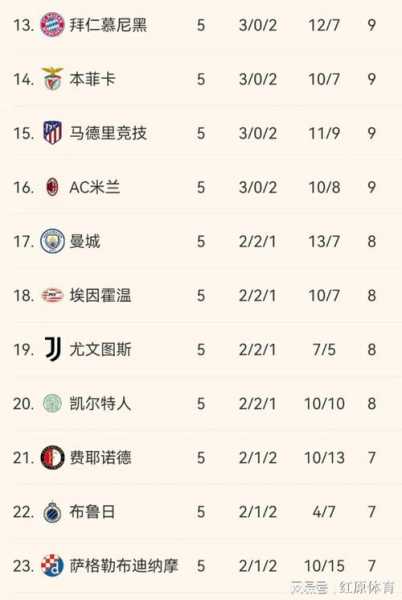Click the Manchester City round badge
The image size is (402, 600).
(52, 241)
